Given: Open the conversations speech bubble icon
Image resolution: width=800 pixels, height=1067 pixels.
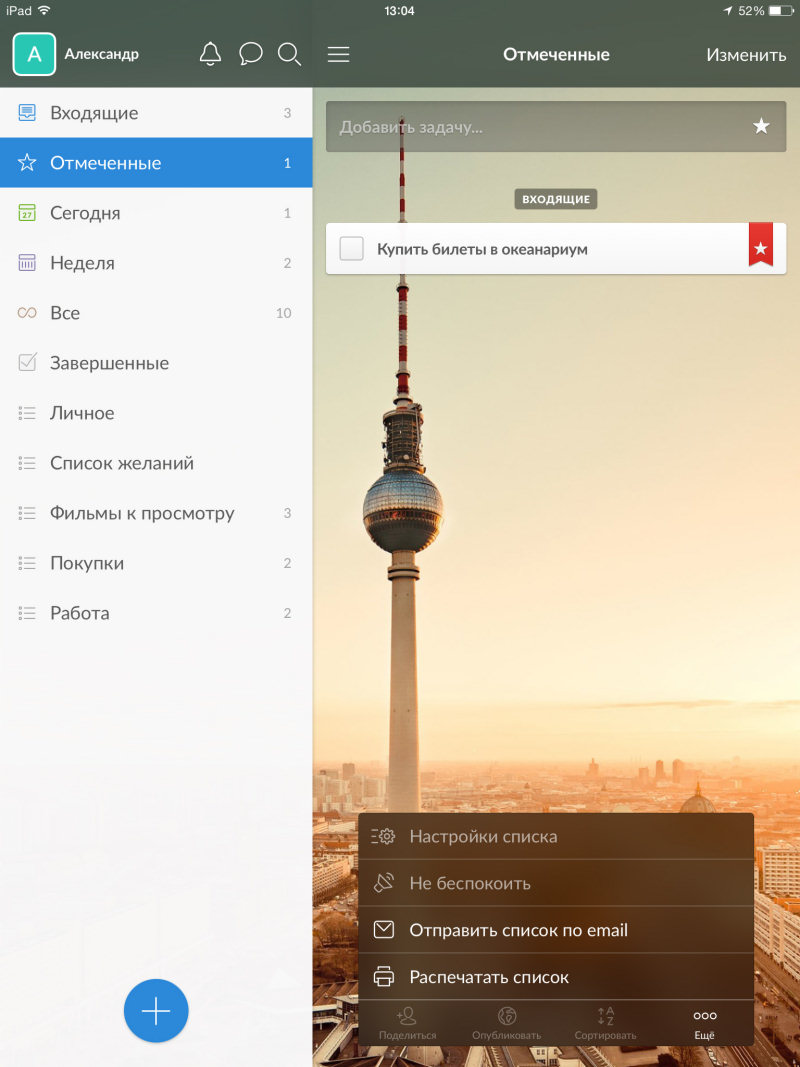Looking at the screenshot, I should point(251,54).
